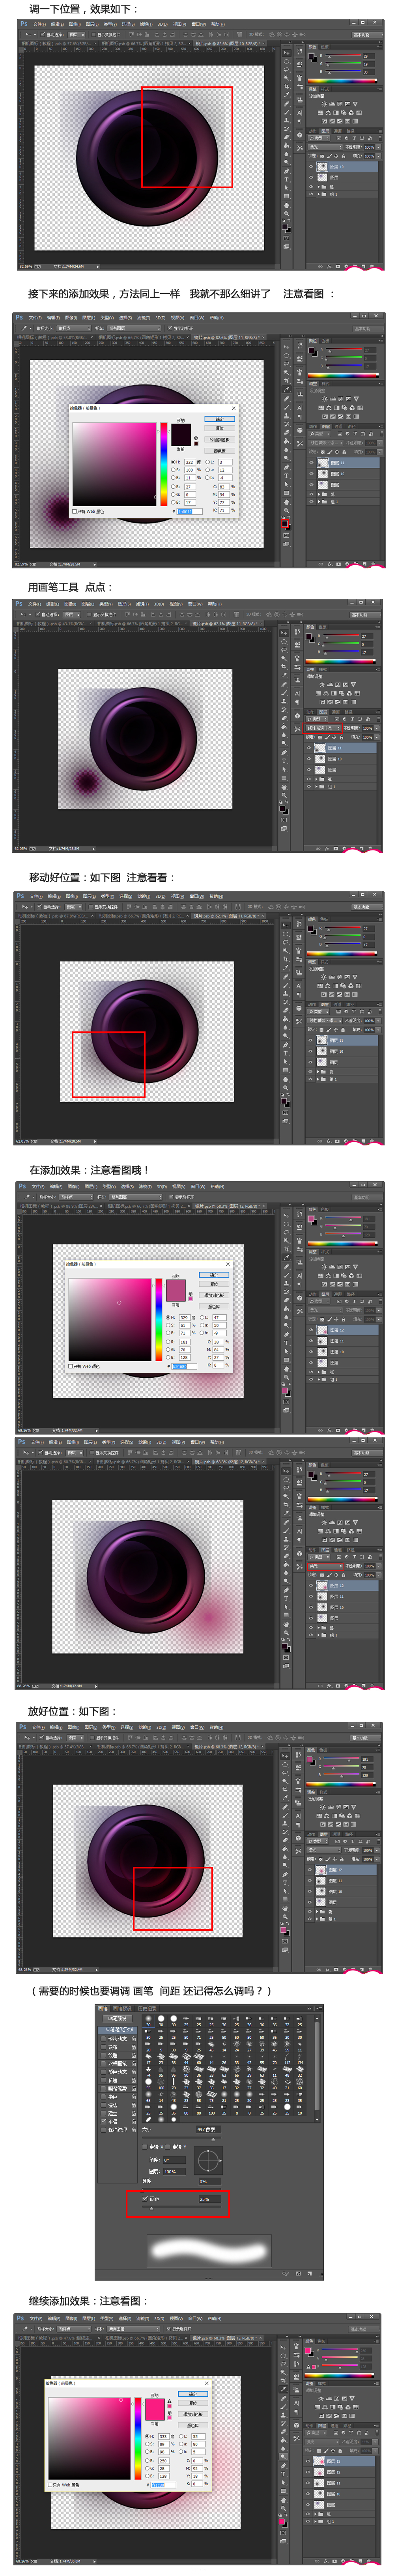Click the 大小 field showing 497 像素
The width and height of the screenshot is (396, 2576).
point(209,2130)
